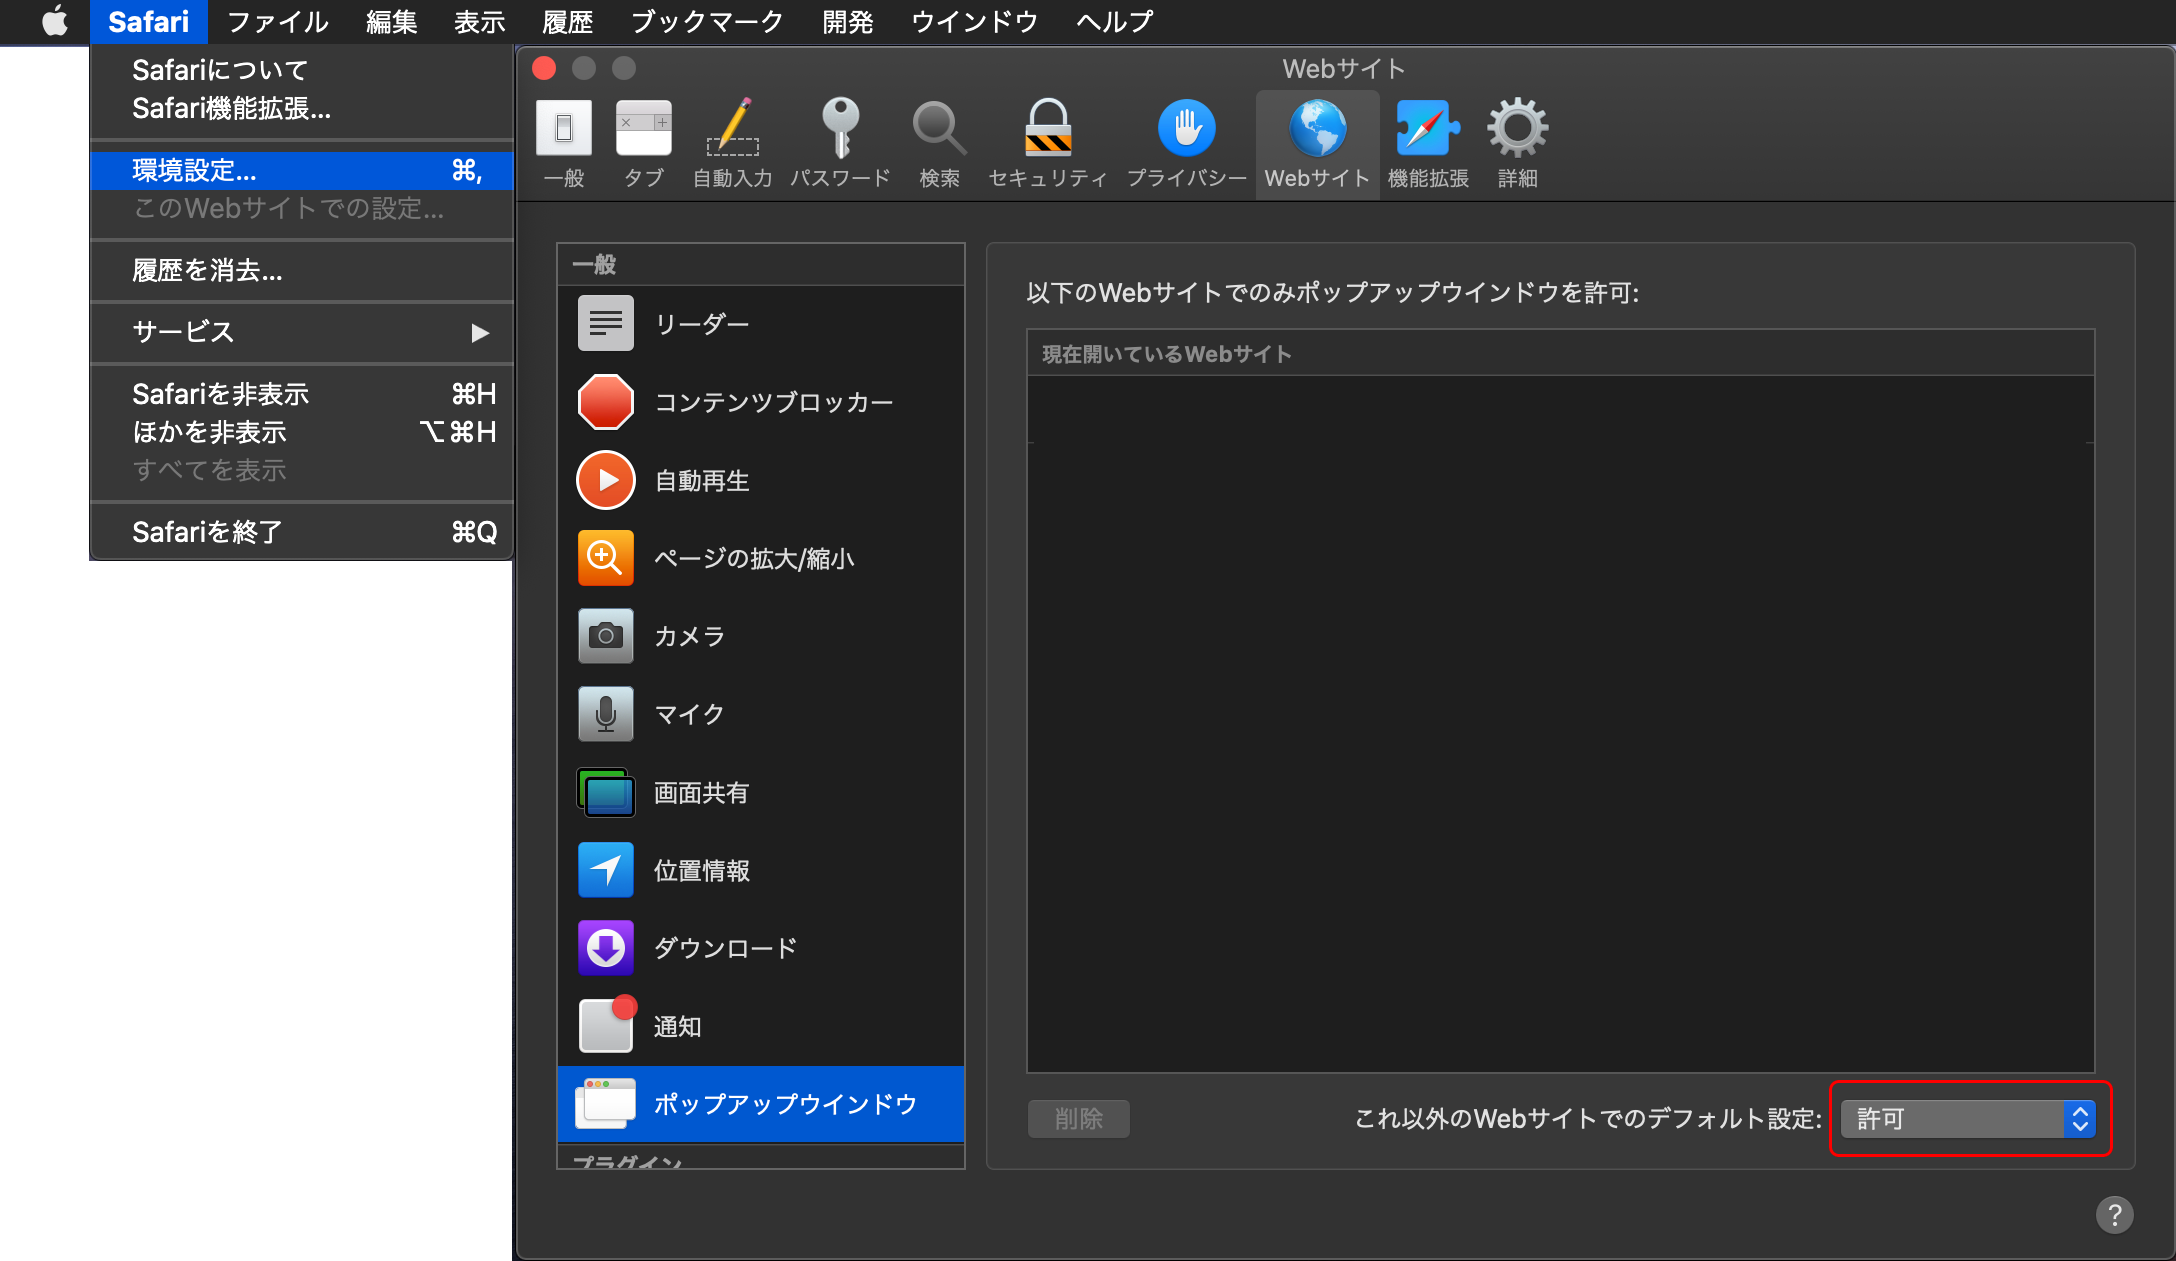Screen dimensions: 2176x1261
Task: Expand the サービス submenu
Action: [301, 332]
